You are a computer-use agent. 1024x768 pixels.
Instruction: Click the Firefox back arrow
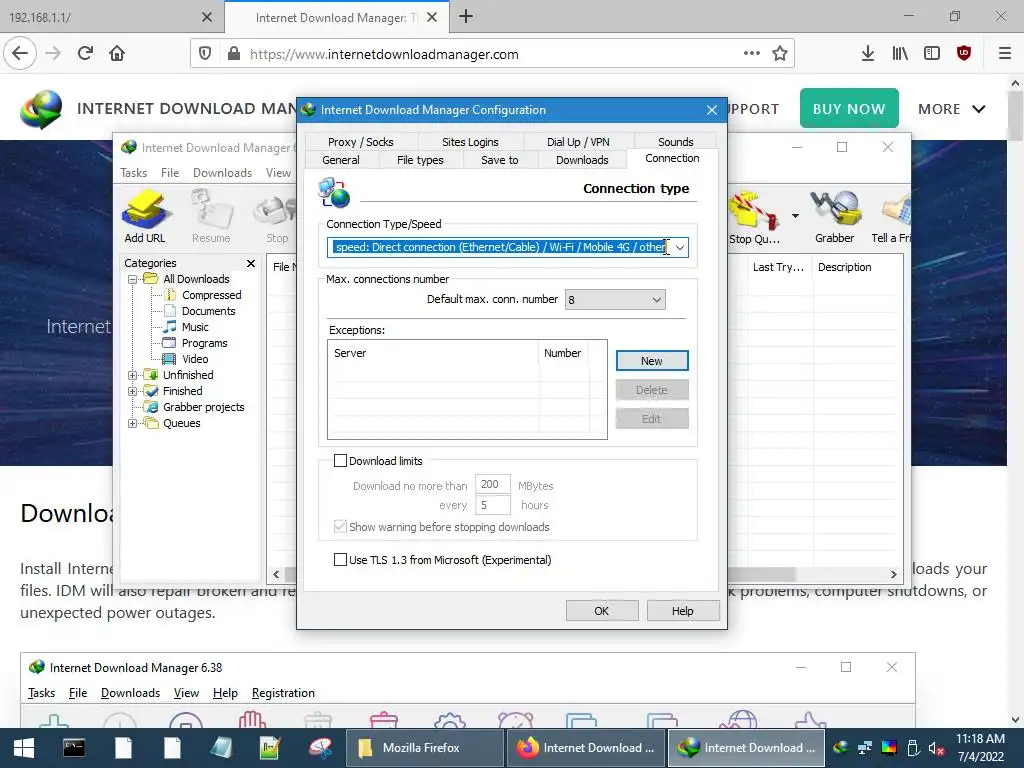click(20, 53)
